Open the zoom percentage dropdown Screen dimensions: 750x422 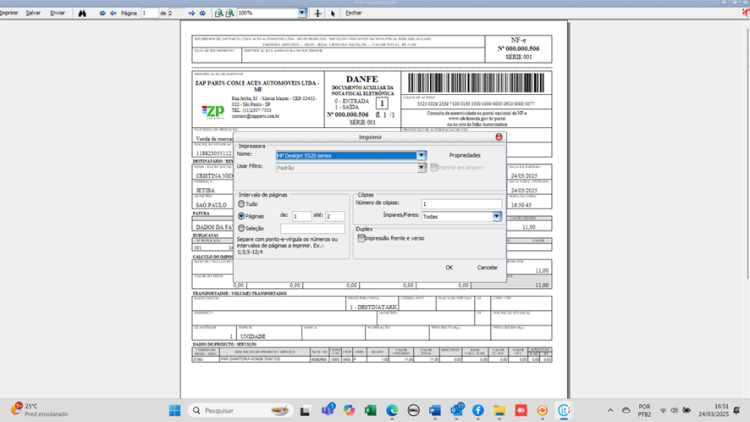[302, 13]
